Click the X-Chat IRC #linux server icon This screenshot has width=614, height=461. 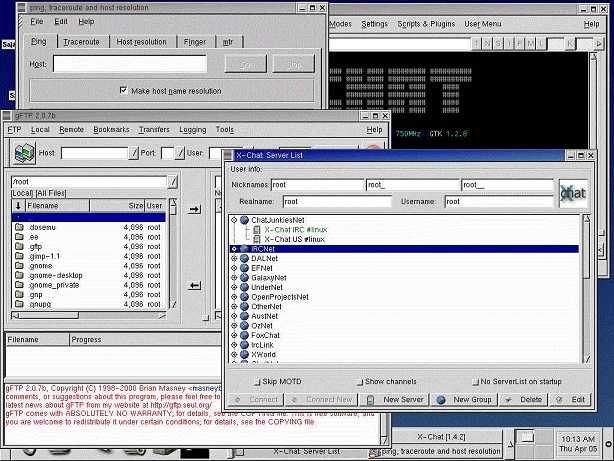[x=256, y=229]
